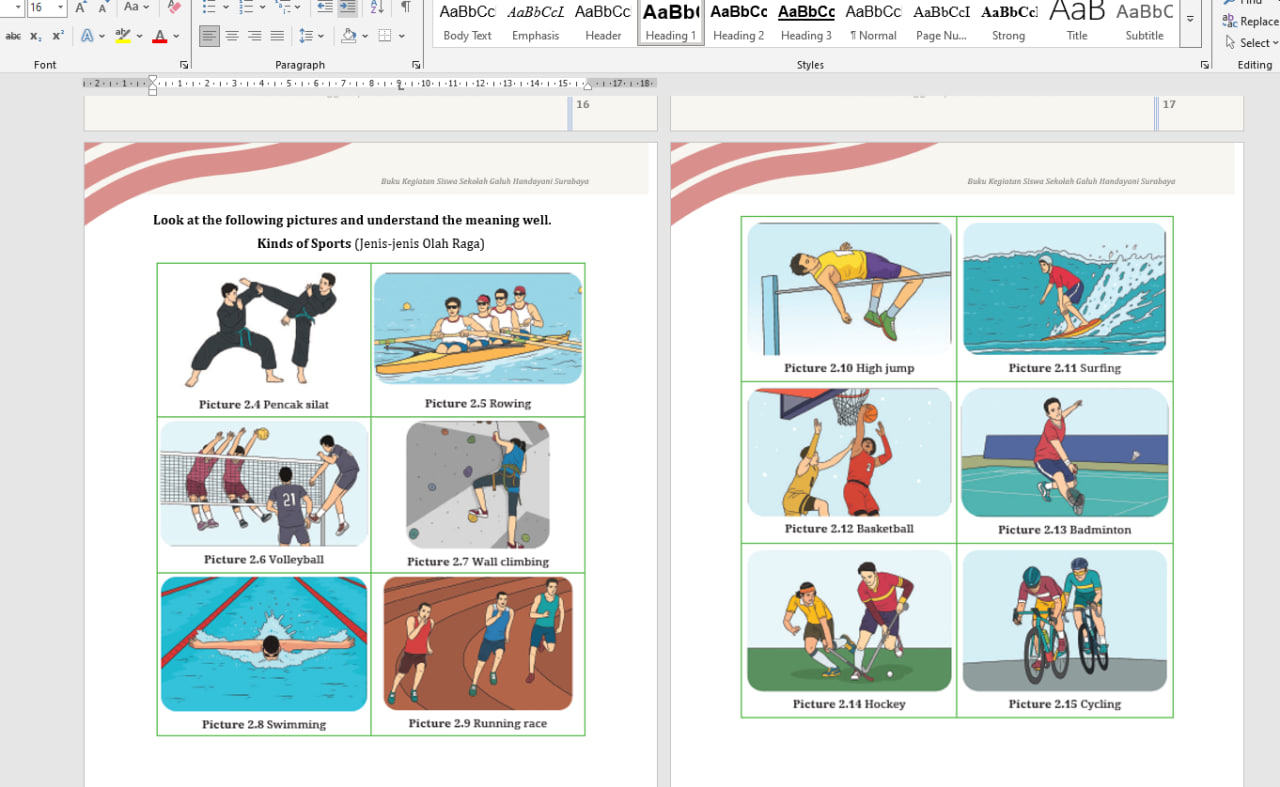Apply Header style

(x=603, y=22)
